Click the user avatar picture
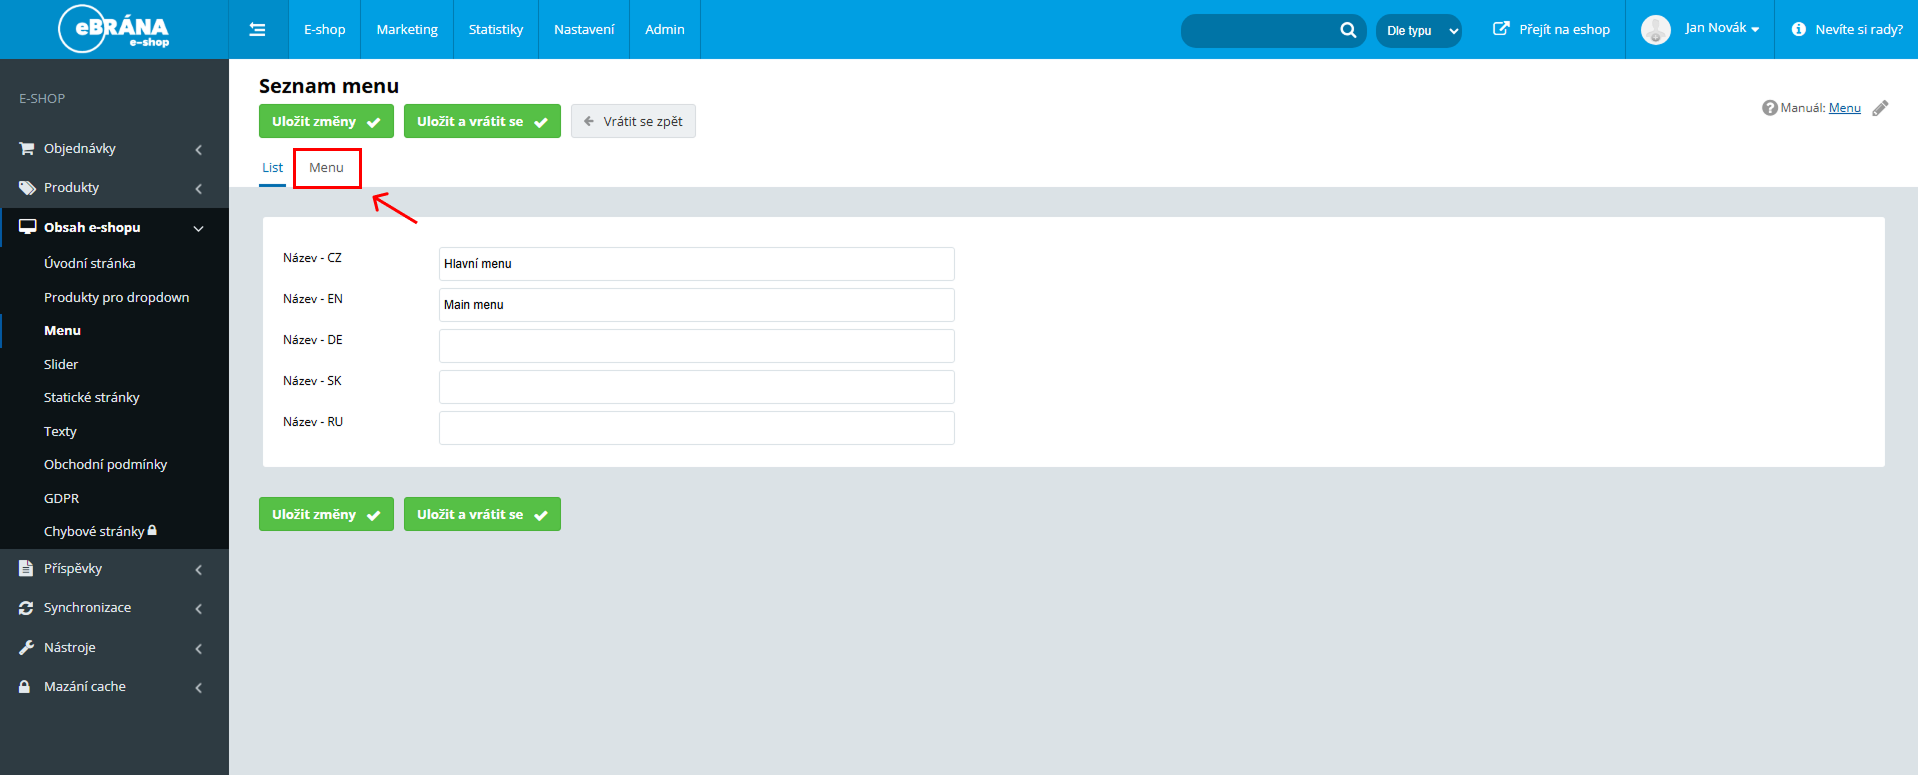The width and height of the screenshot is (1918, 775). pos(1655,30)
